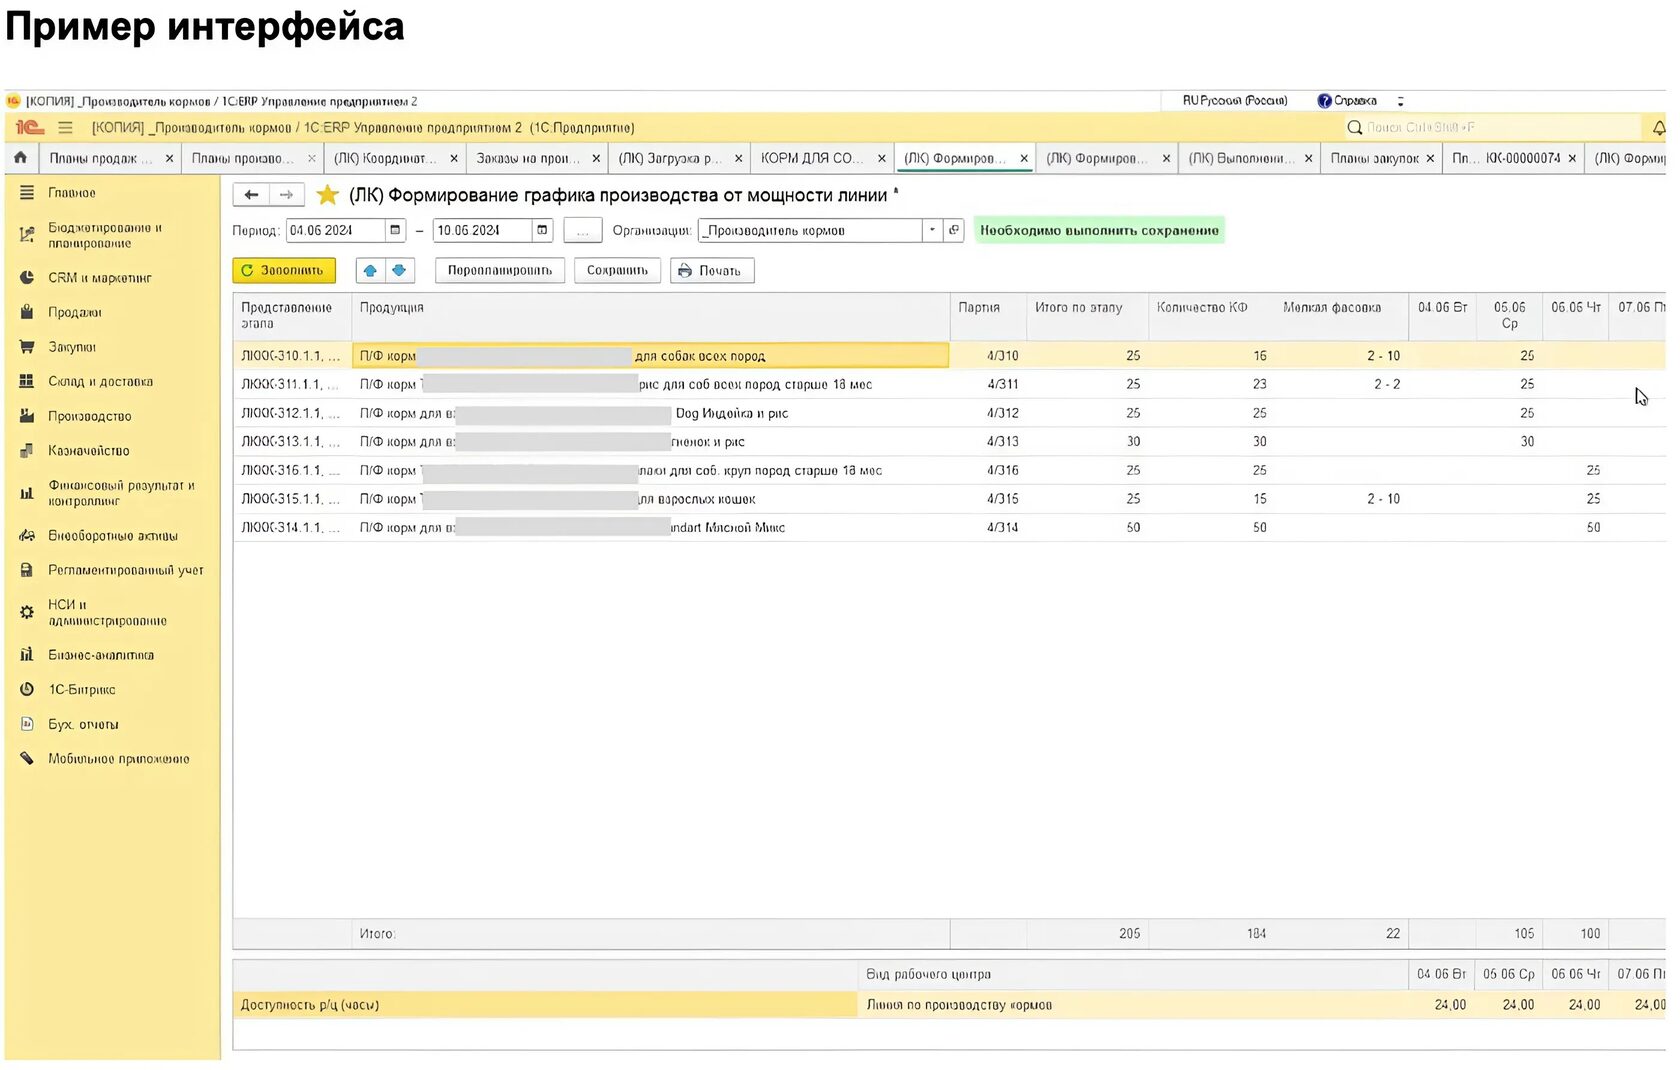Screen dimensions: 1680x1070
Task: Open the home start page icon tab
Action: (x=20, y=158)
